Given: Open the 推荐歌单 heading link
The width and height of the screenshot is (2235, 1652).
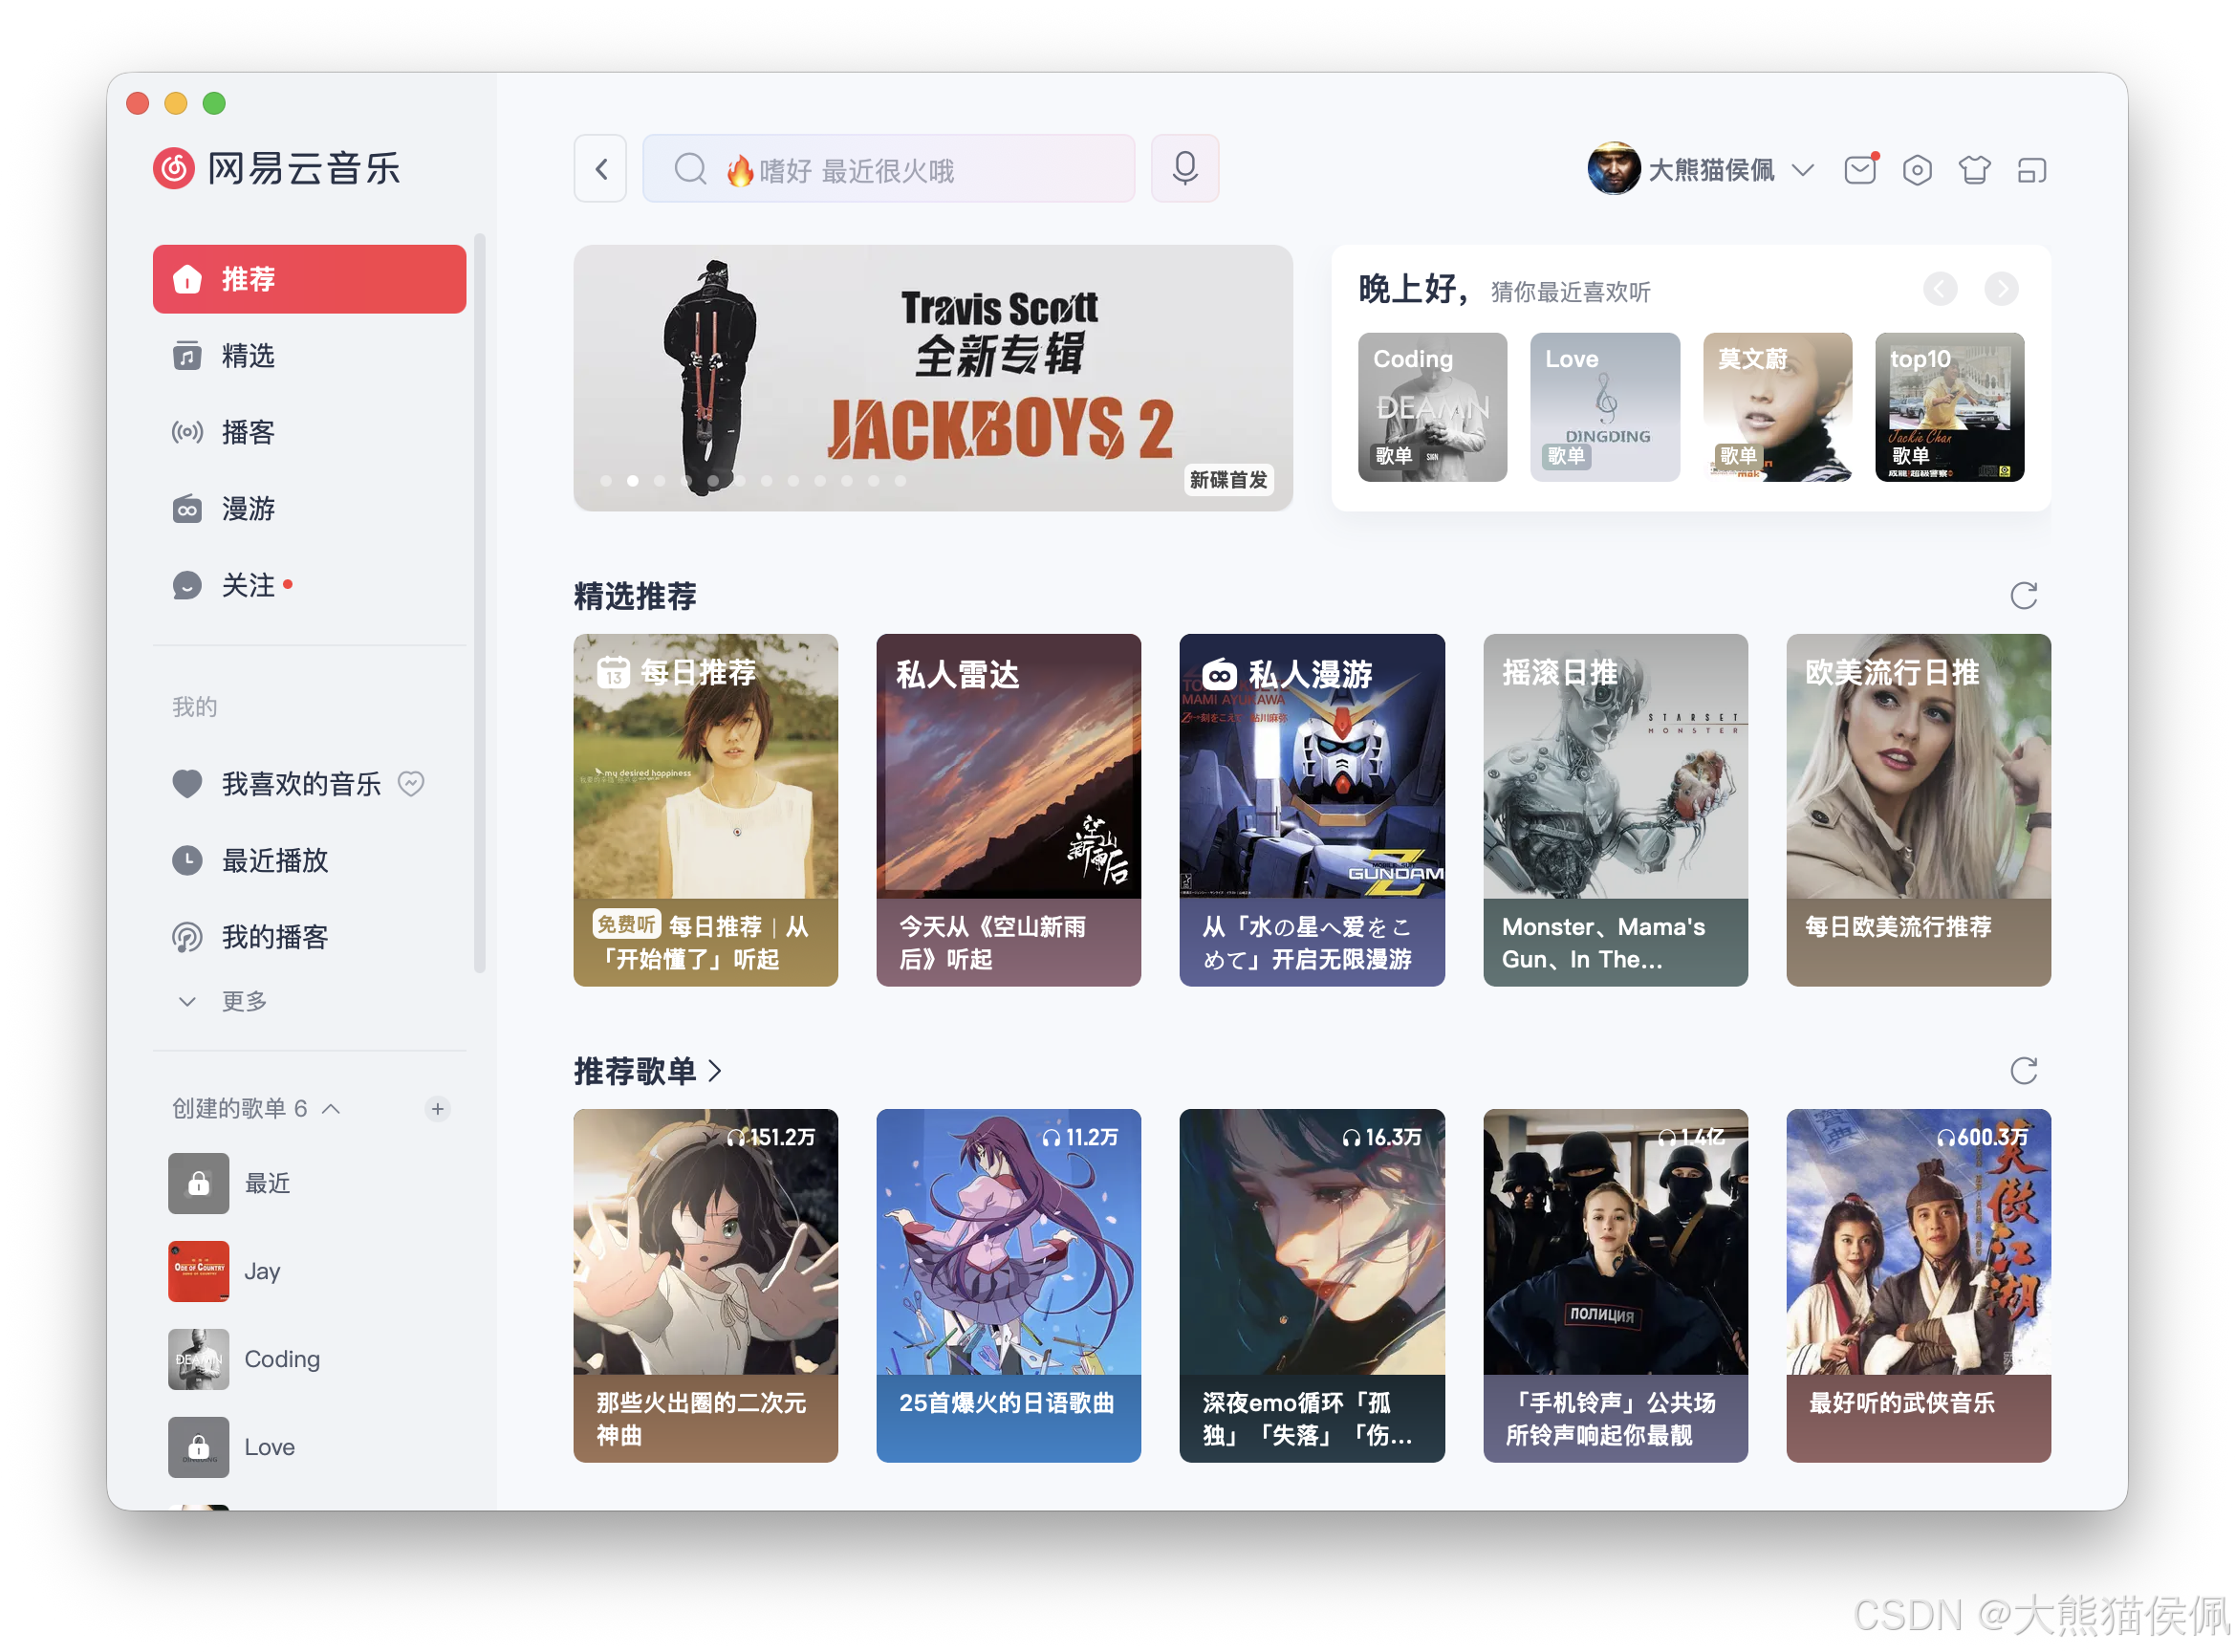Looking at the screenshot, I should coord(647,1071).
